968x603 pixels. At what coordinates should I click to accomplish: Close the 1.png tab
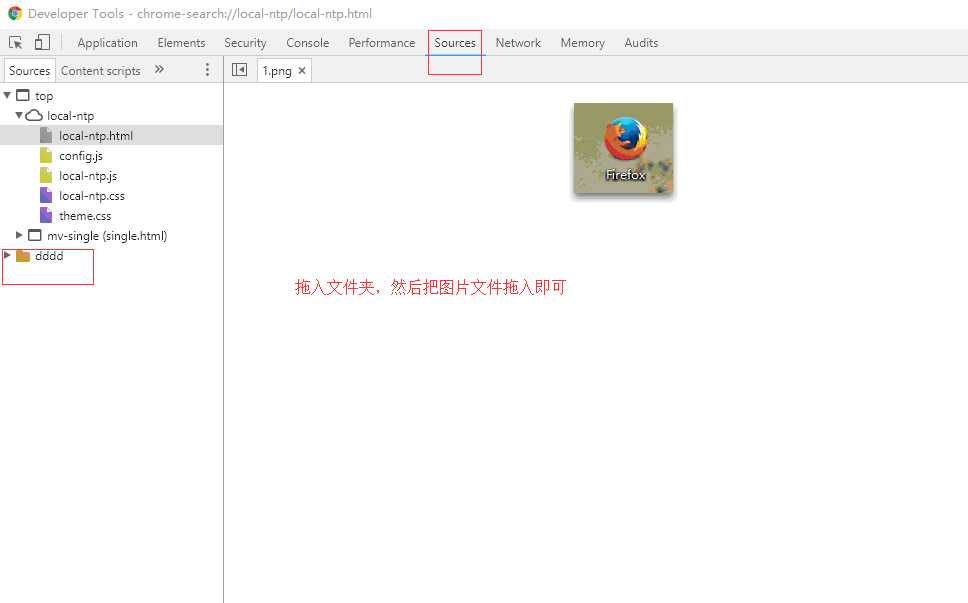point(302,70)
